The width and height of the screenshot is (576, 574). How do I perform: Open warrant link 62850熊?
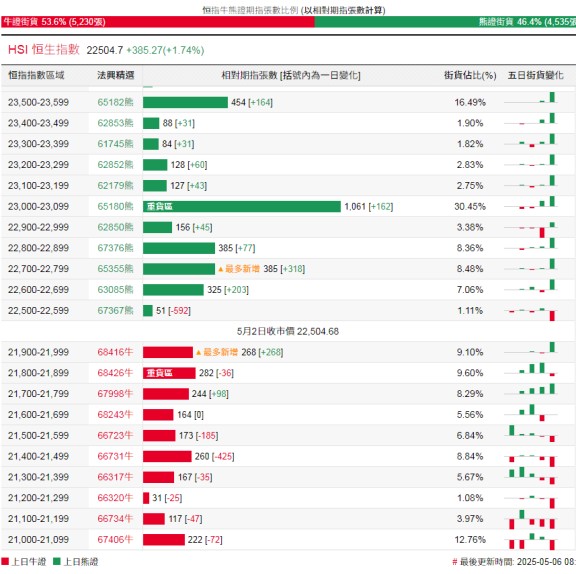[115, 227]
